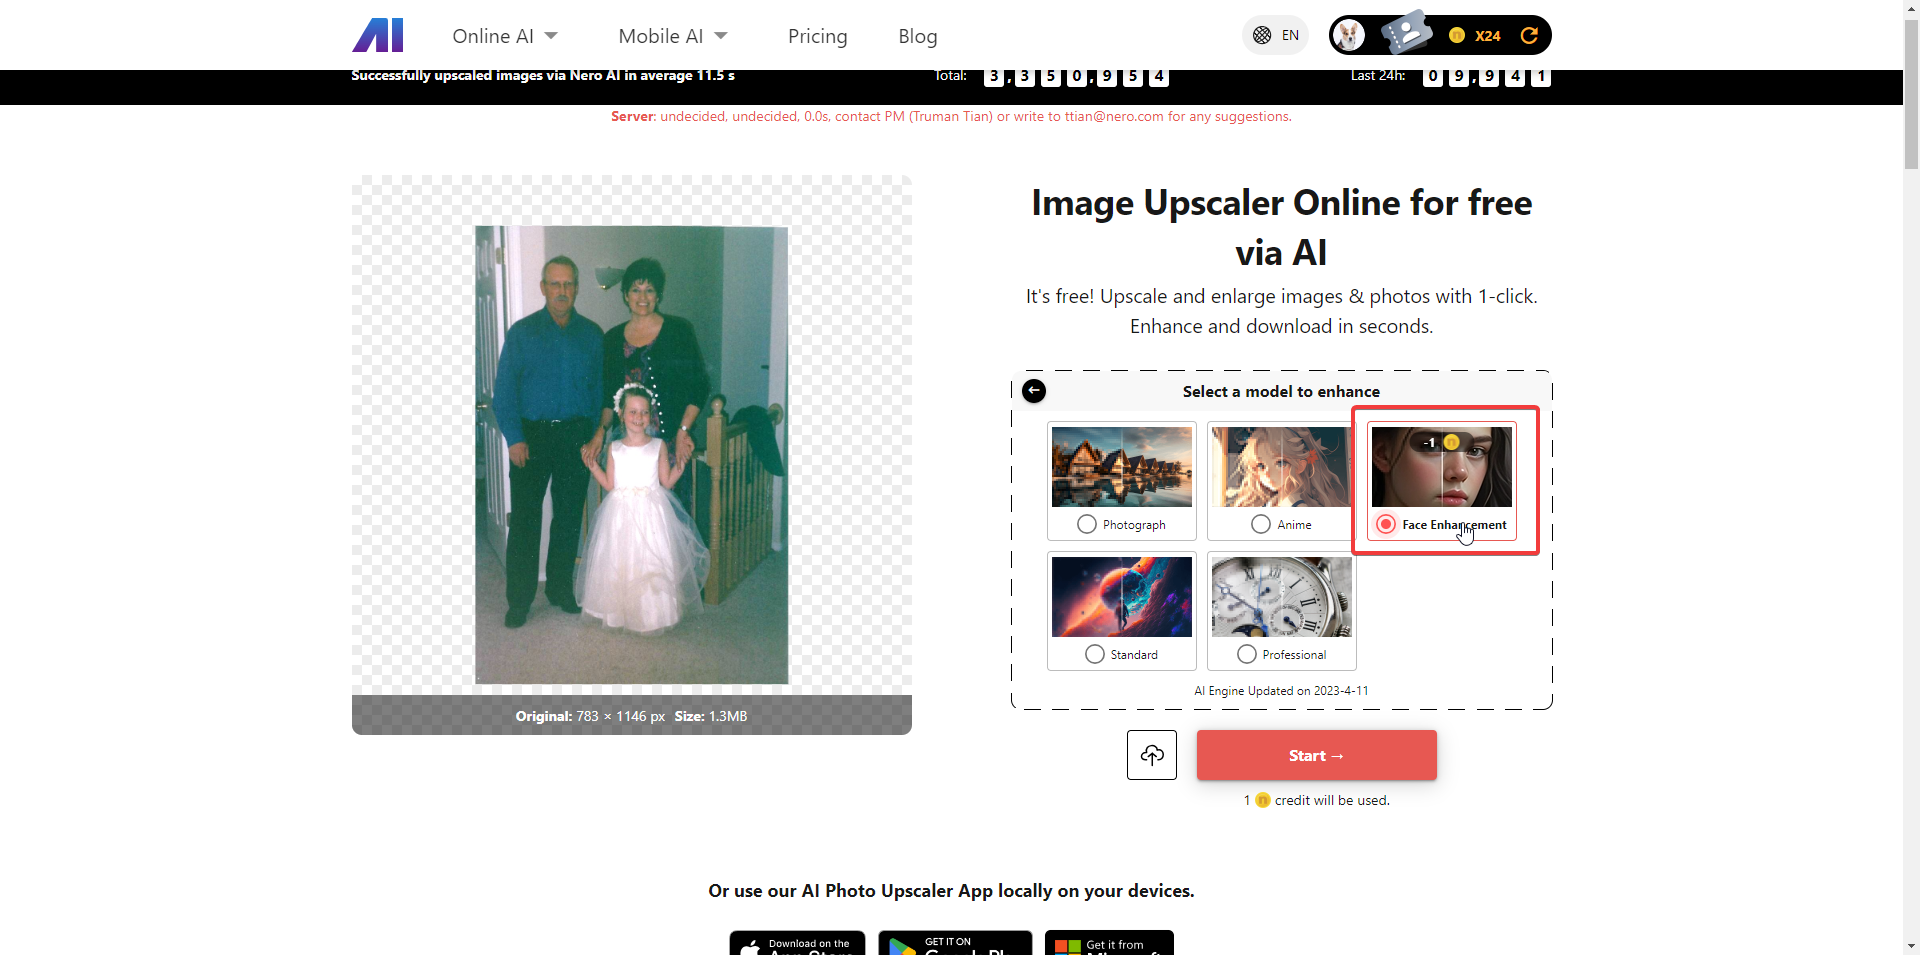Click the refresh credits icon
This screenshot has height=955, width=1920.
pos(1528,36)
